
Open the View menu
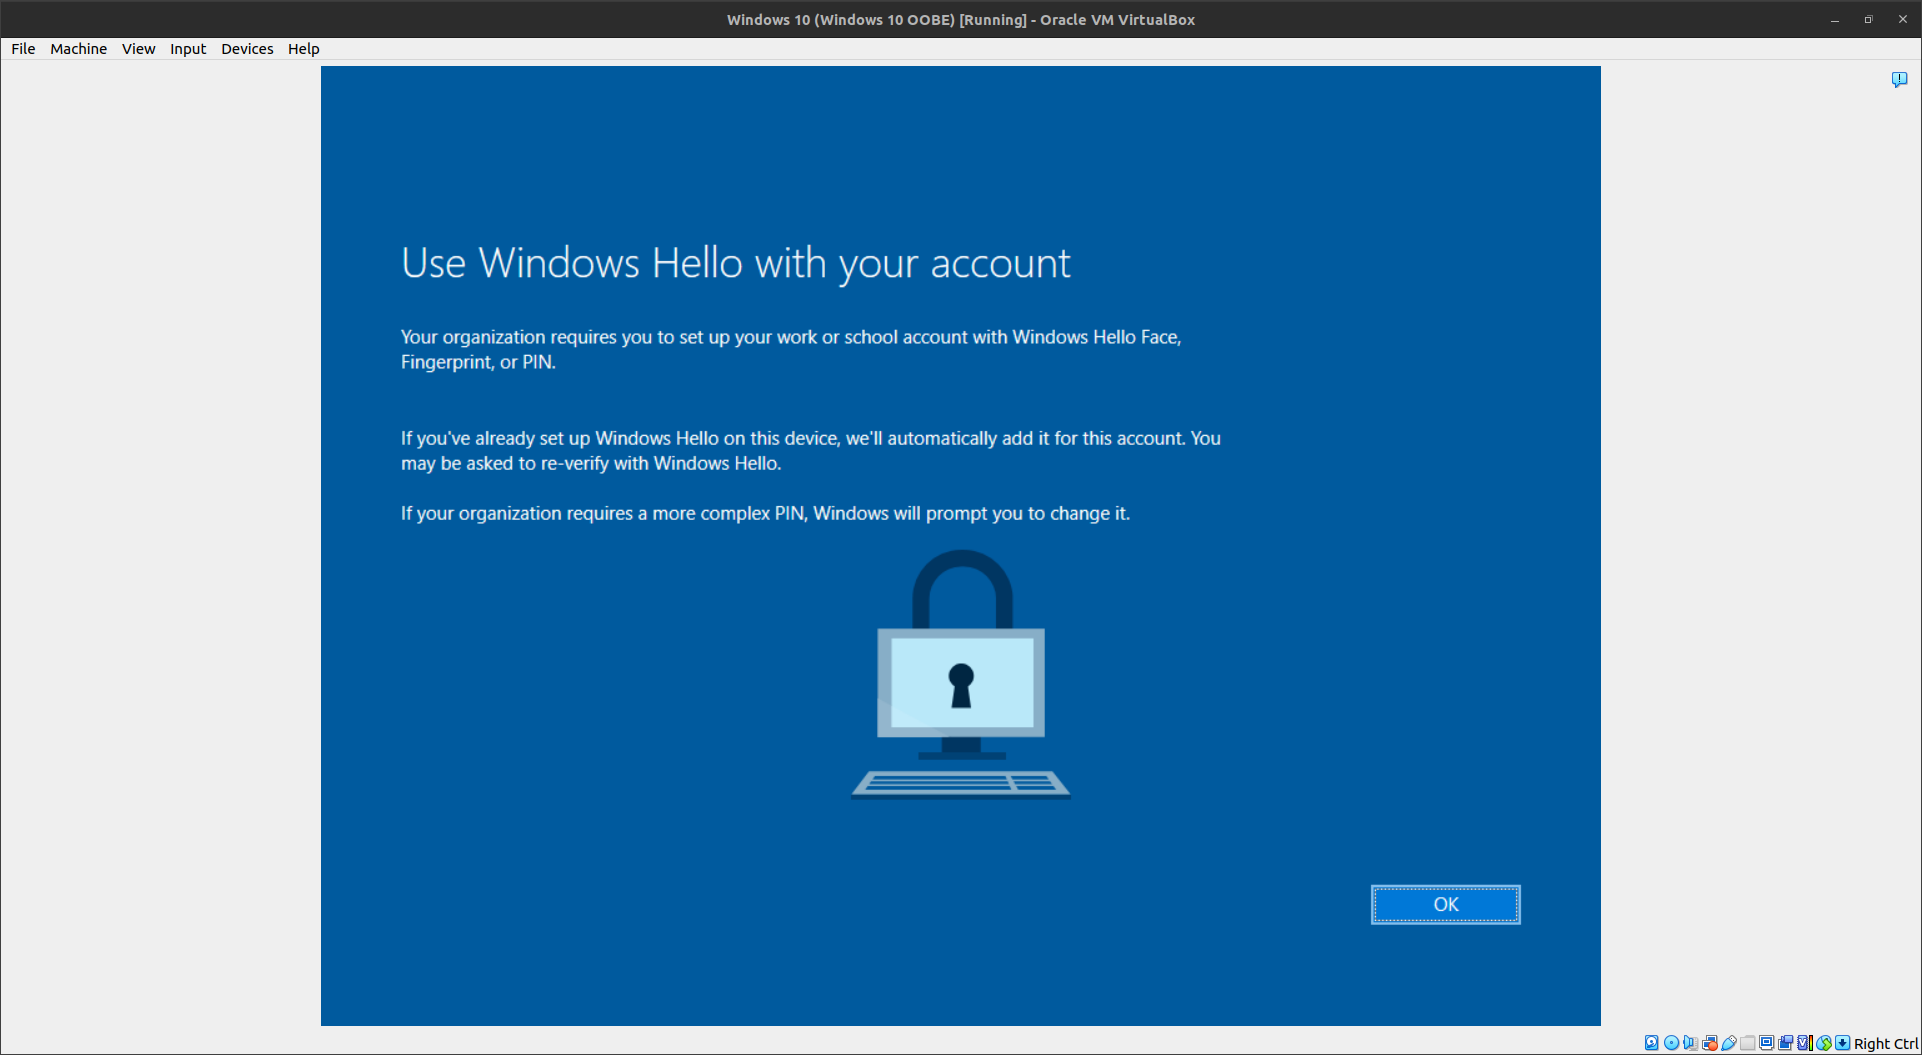click(x=138, y=49)
